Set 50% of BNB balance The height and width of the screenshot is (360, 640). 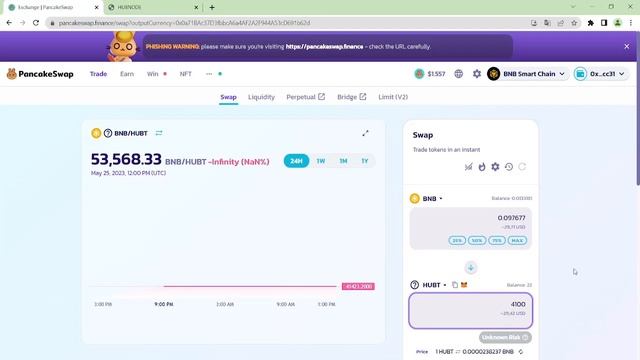[x=477, y=240]
